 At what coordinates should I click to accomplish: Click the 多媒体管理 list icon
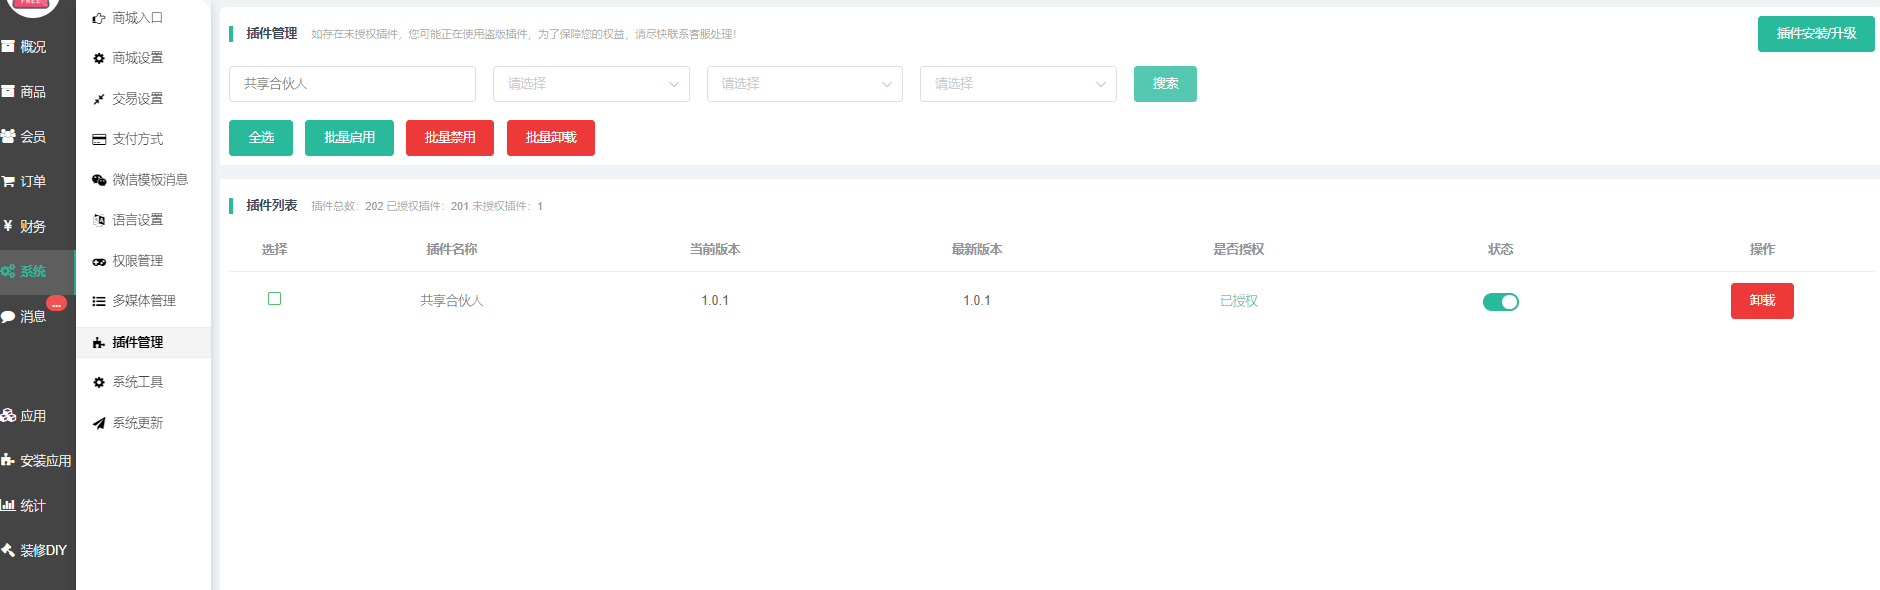pos(99,301)
